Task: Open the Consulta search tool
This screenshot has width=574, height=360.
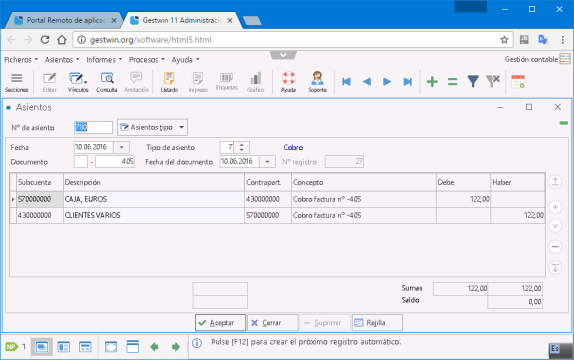Action: [107, 82]
